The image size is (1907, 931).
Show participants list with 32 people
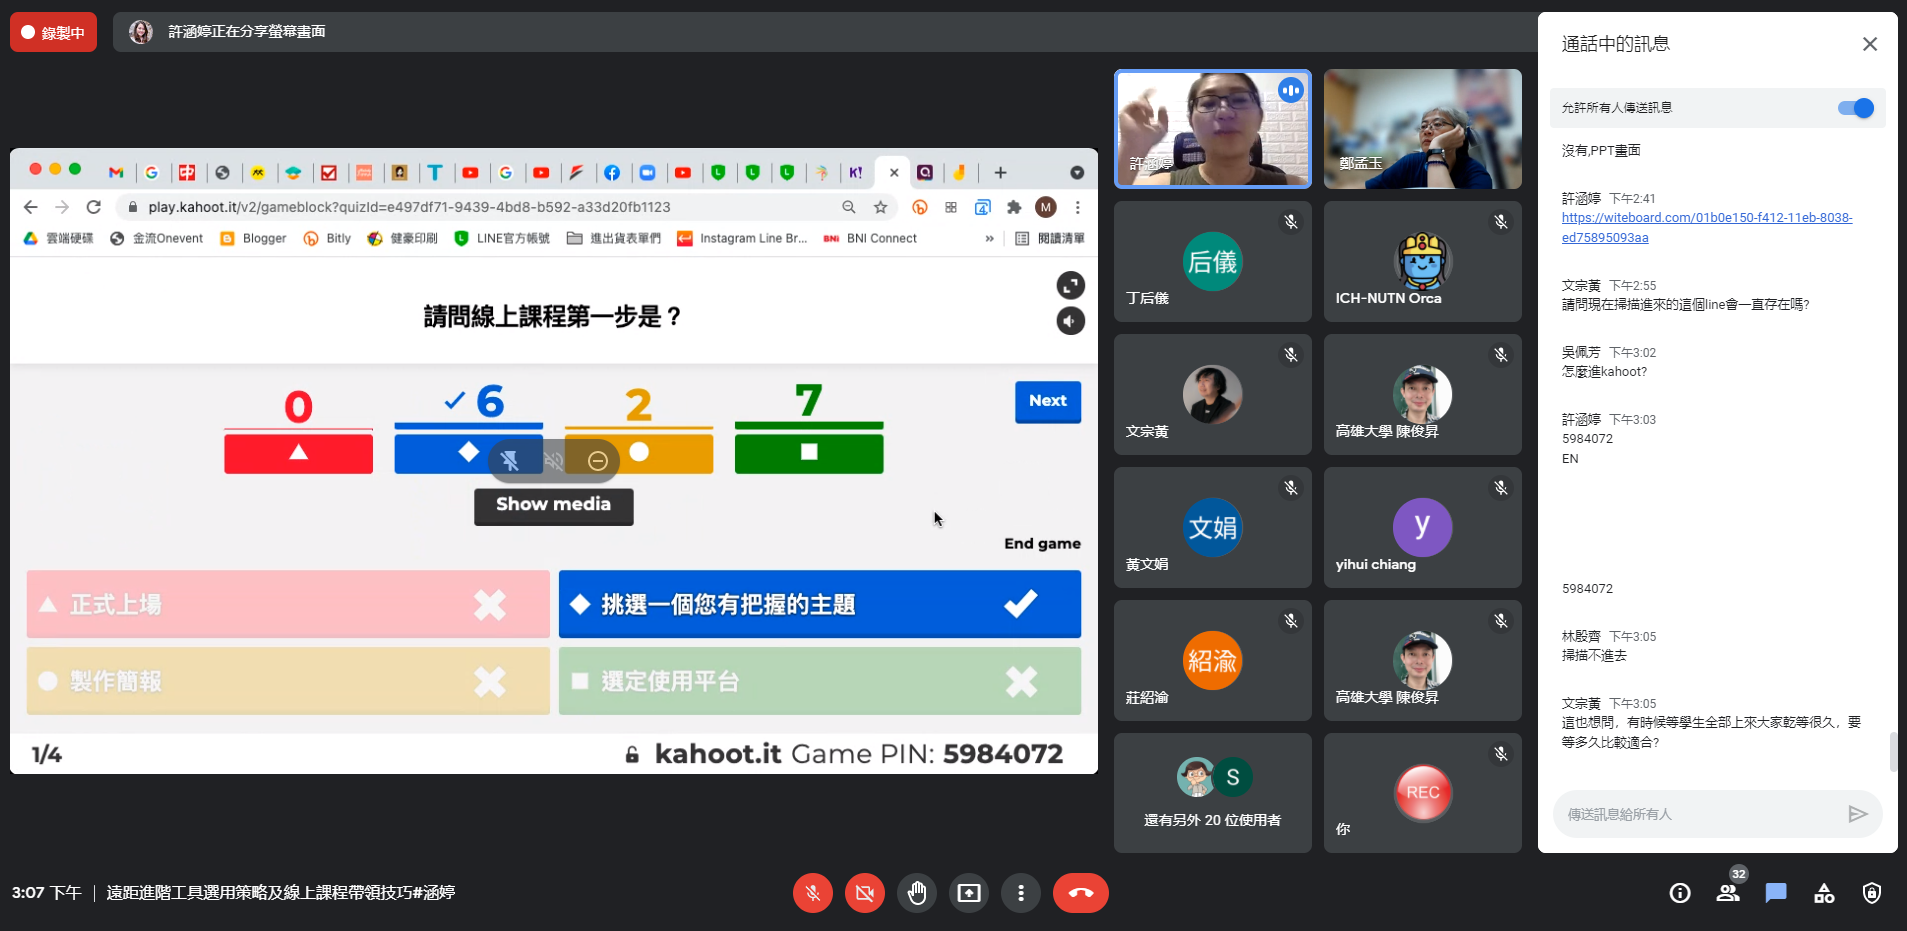point(1728,893)
